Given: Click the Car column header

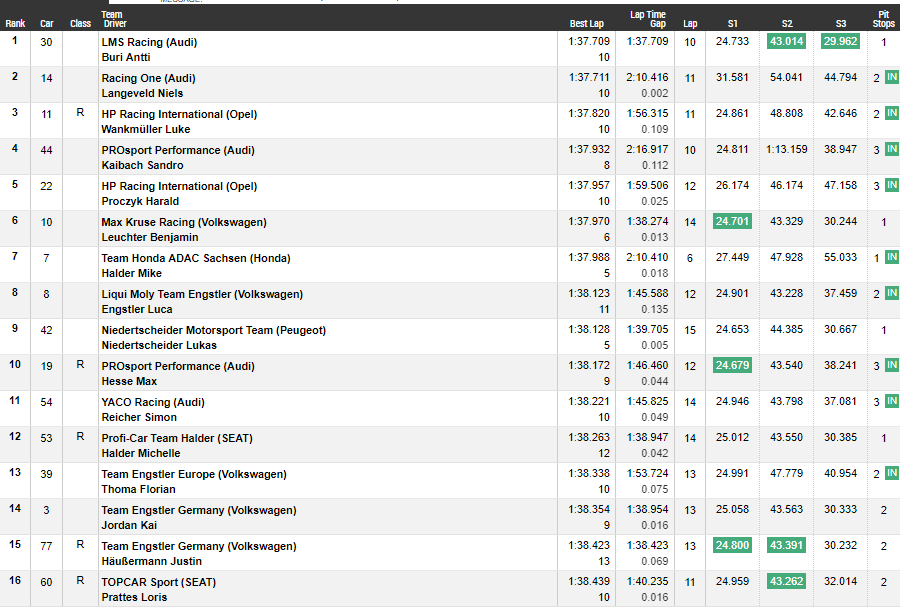Looking at the screenshot, I should click(47, 24).
